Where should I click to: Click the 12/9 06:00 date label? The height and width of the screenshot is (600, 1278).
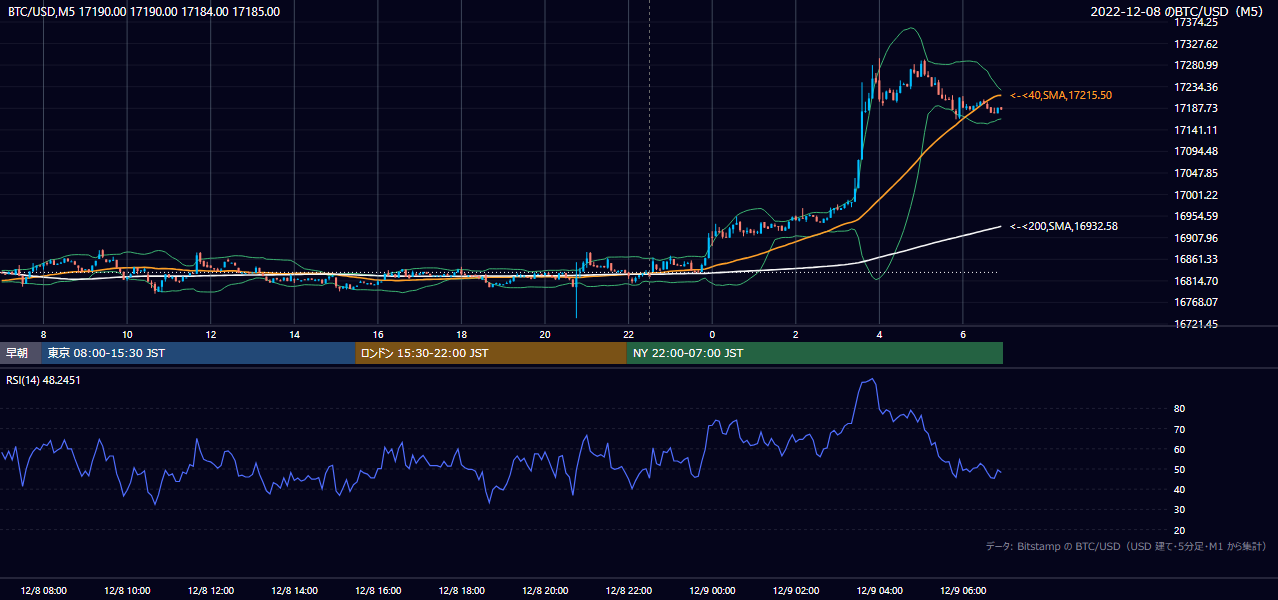[962, 591]
